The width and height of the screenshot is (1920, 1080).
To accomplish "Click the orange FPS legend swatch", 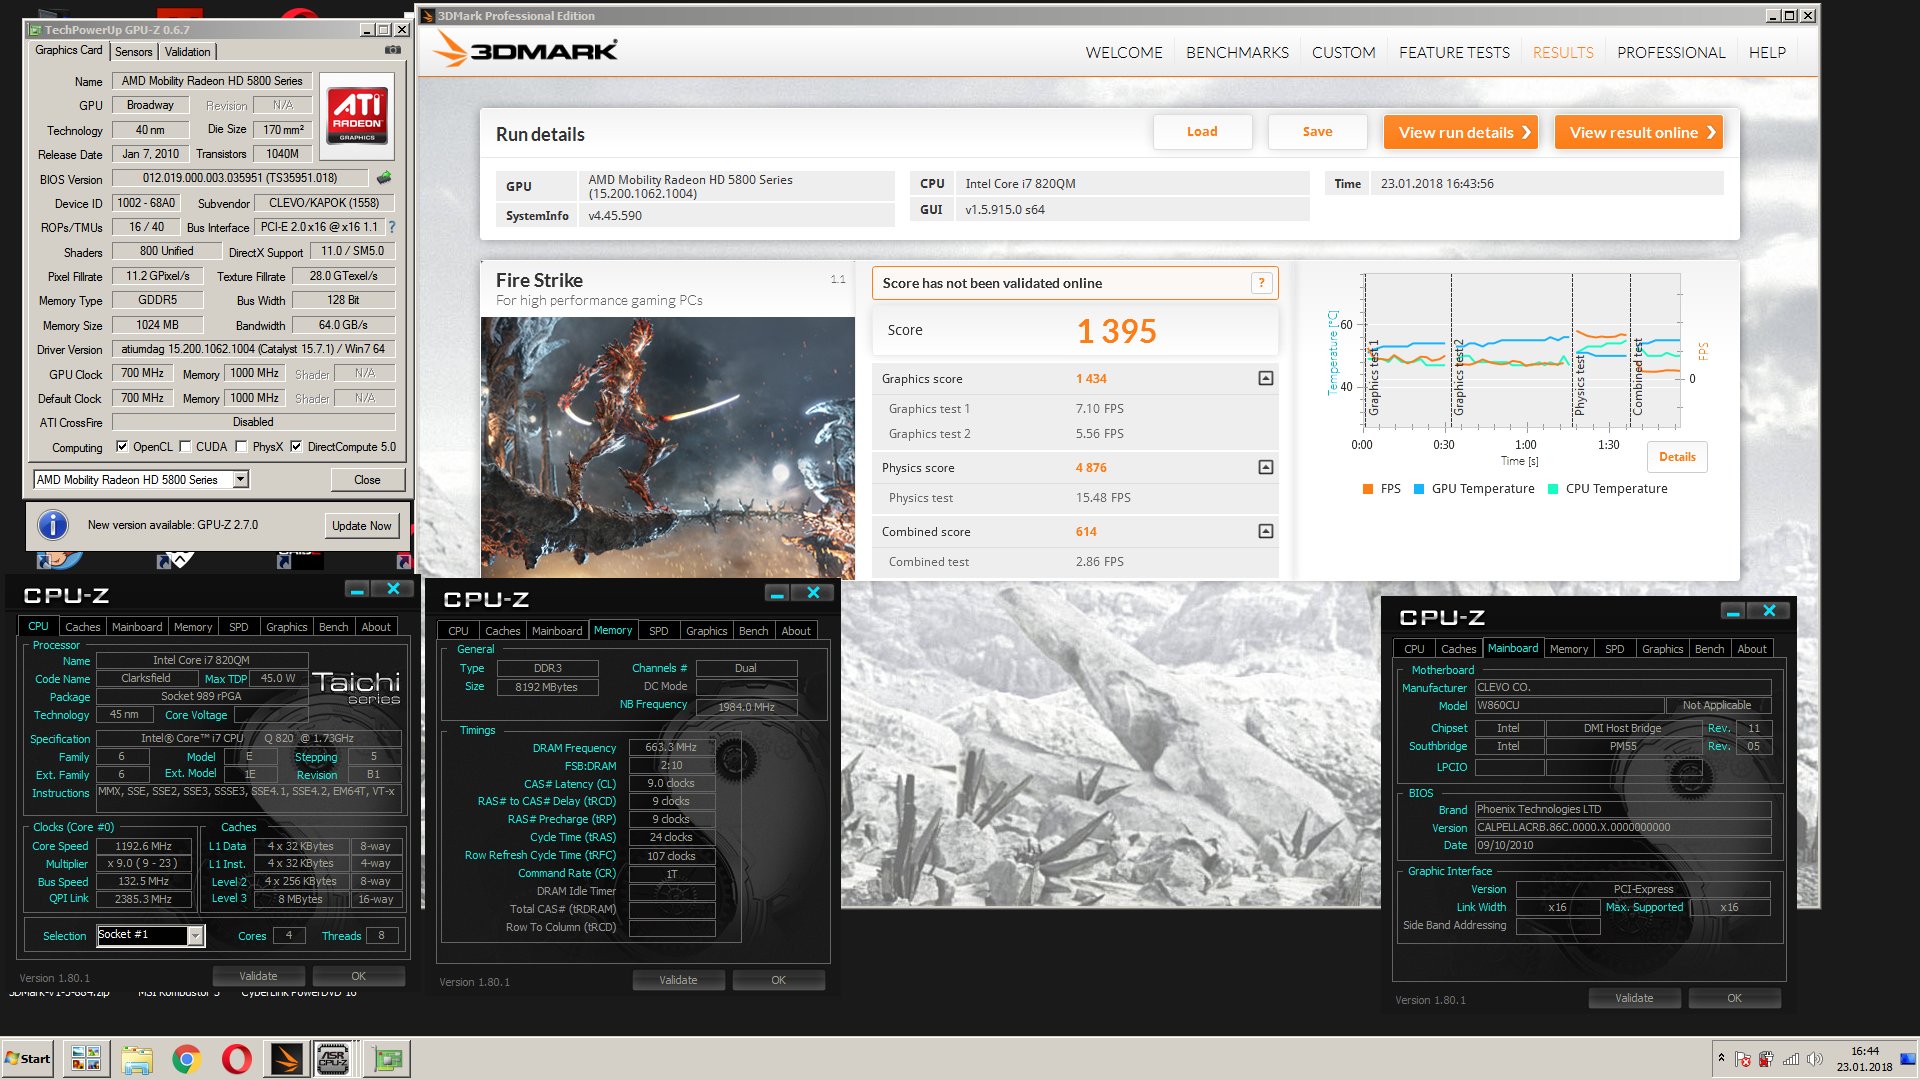I will tap(1368, 489).
